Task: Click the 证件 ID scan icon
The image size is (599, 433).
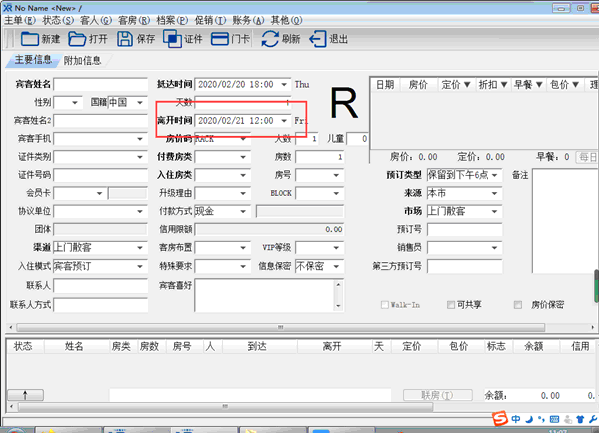Action: coord(172,39)
